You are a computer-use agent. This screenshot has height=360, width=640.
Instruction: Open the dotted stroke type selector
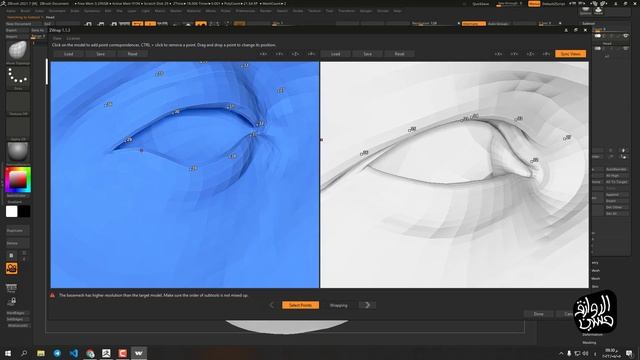tap(18, 77)
